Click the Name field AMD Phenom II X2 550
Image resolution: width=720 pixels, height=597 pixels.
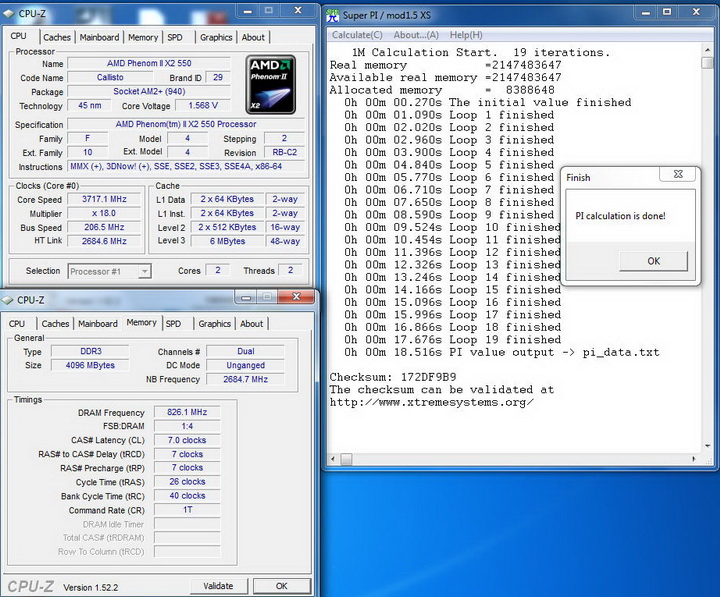click(149, 63)
